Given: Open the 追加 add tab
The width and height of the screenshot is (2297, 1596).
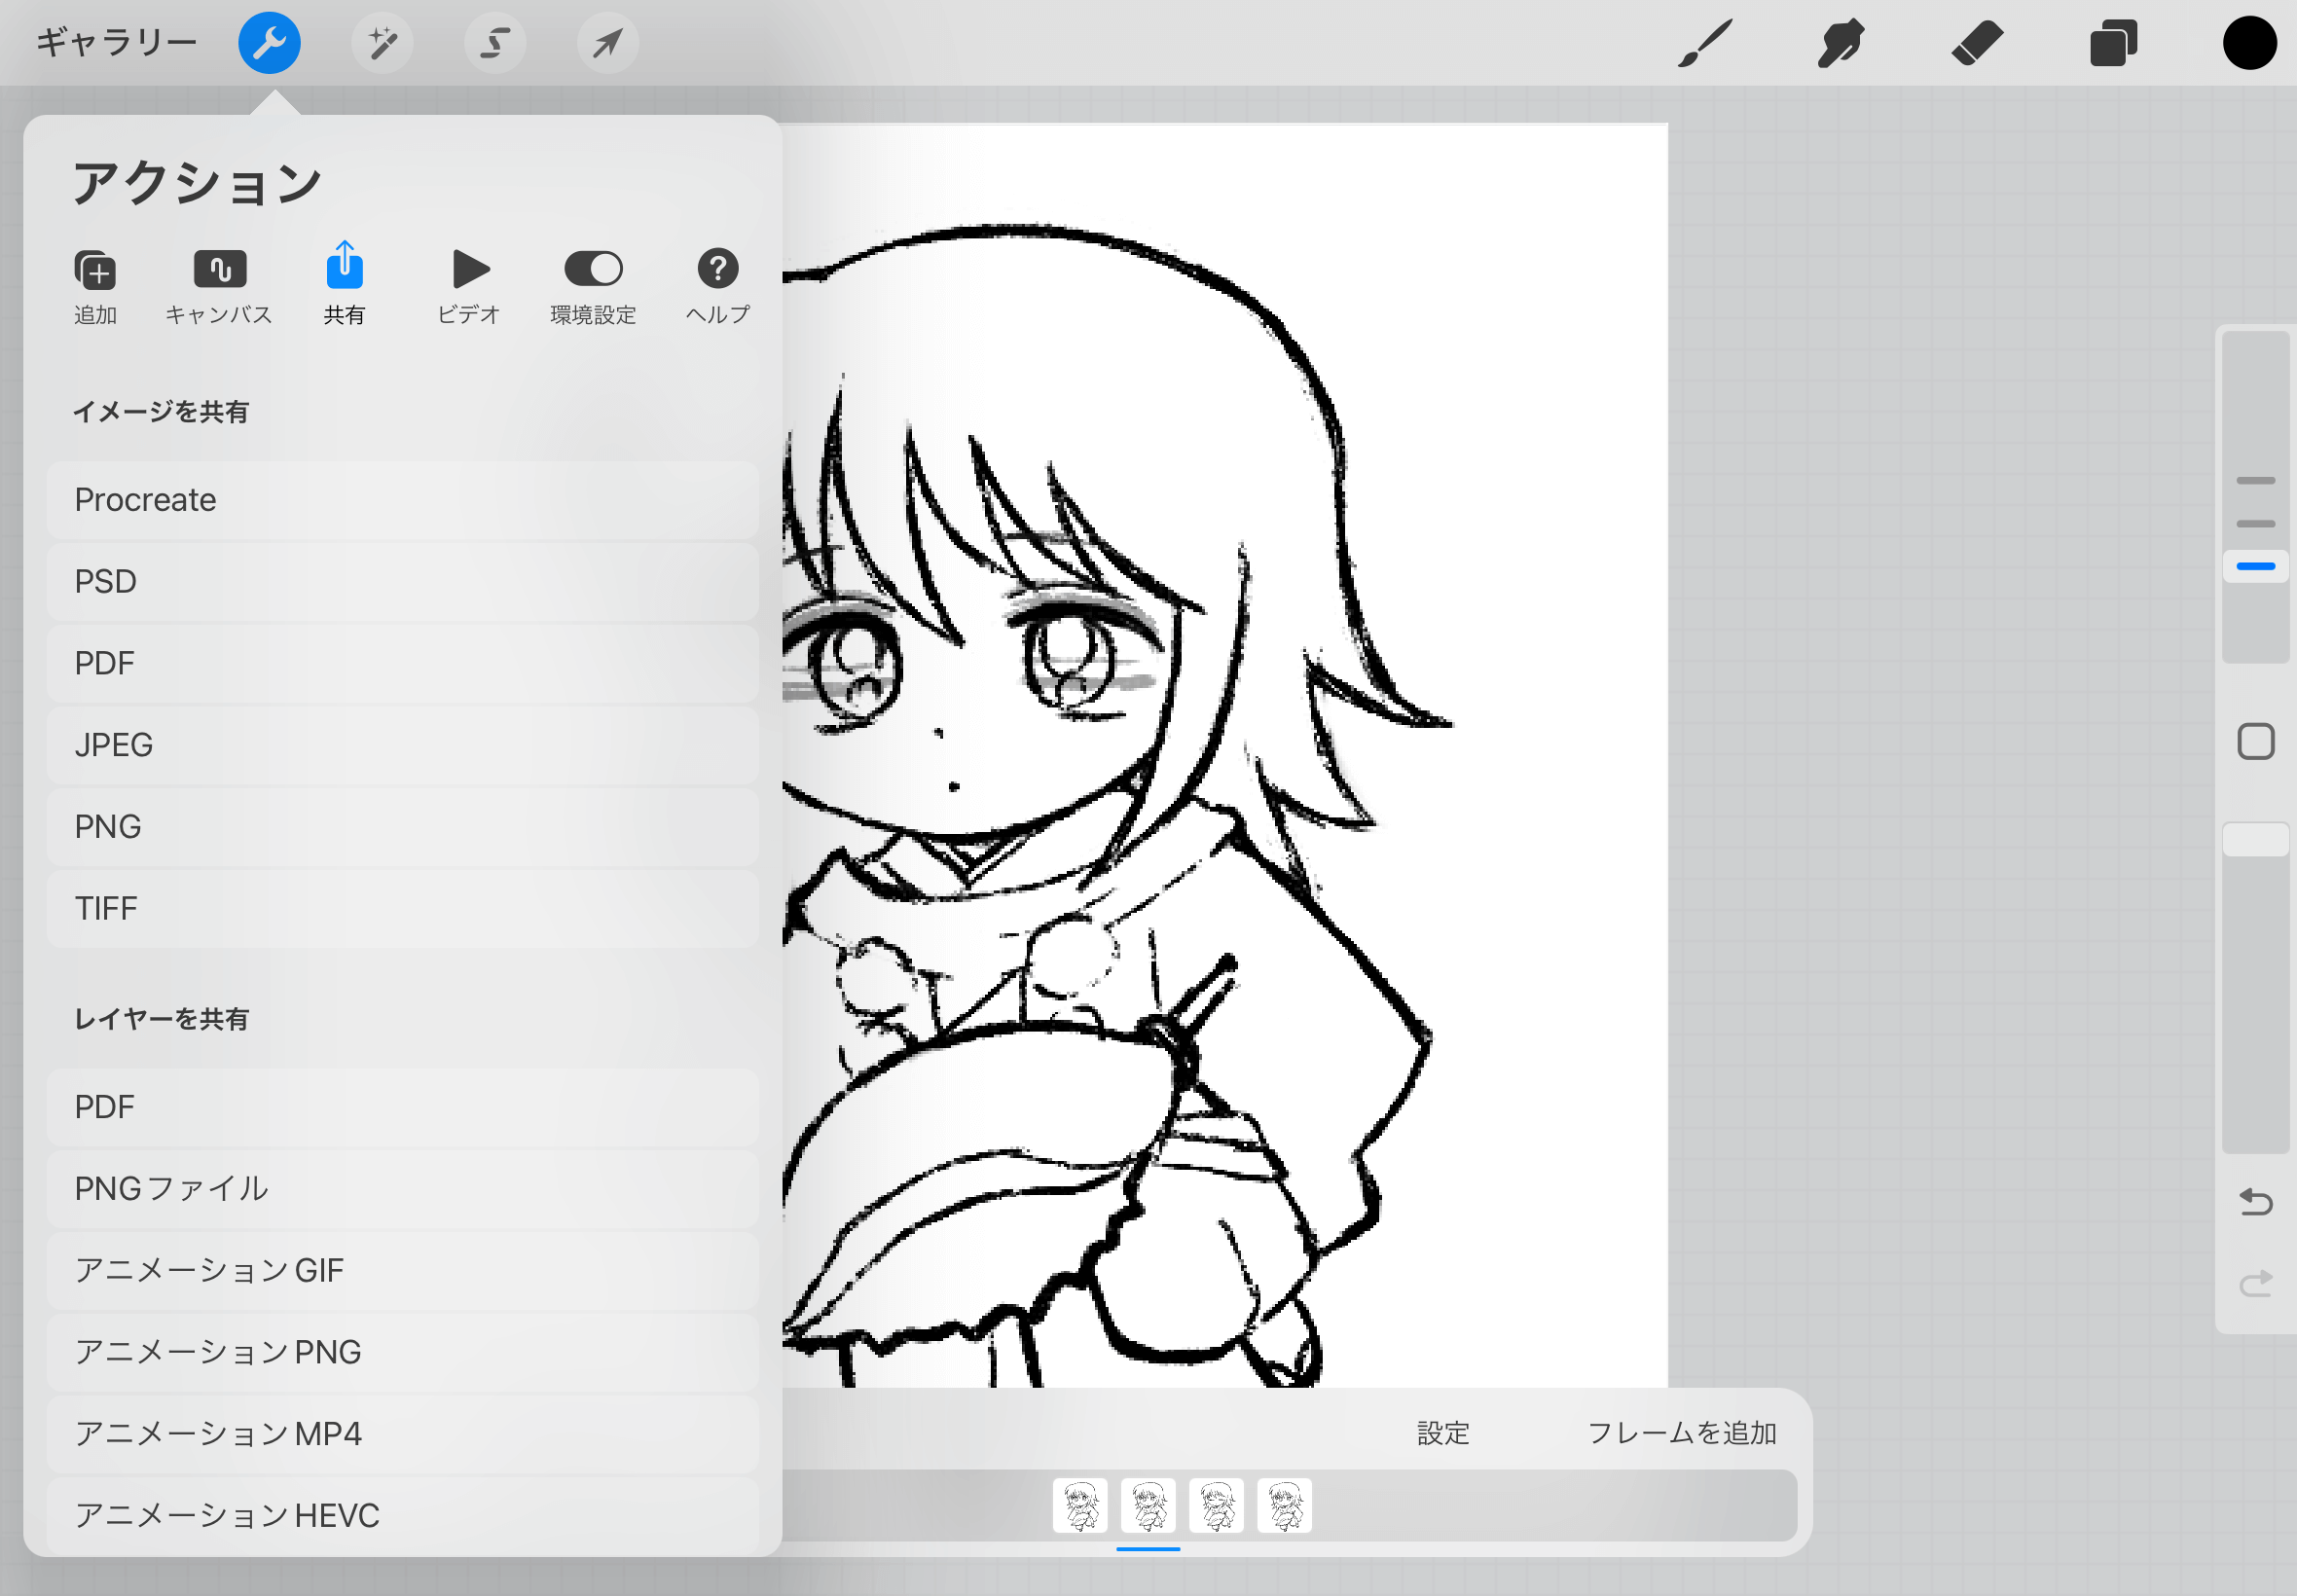Looking at the screenshot, I should click(x=95, y=286).
